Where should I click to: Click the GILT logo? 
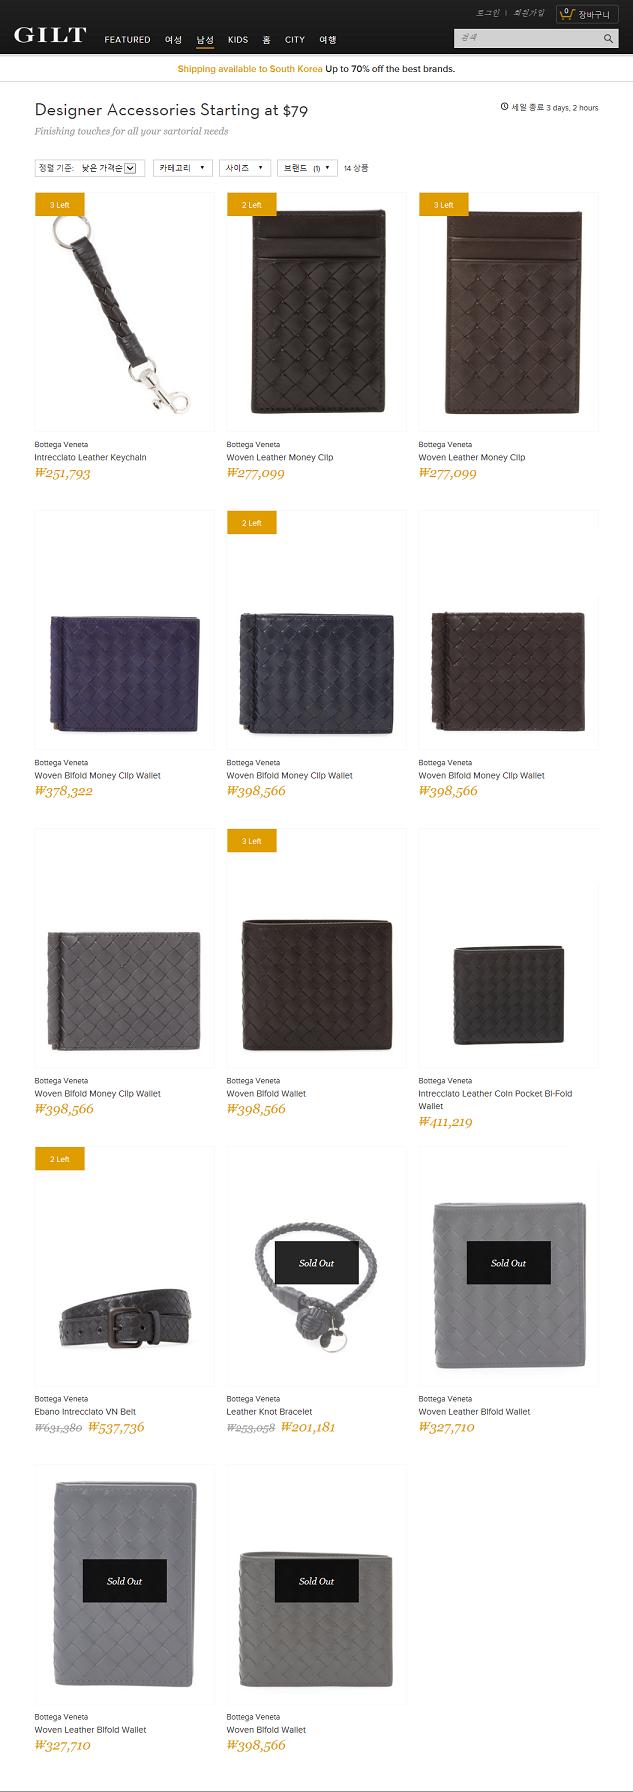pos(50,35)
